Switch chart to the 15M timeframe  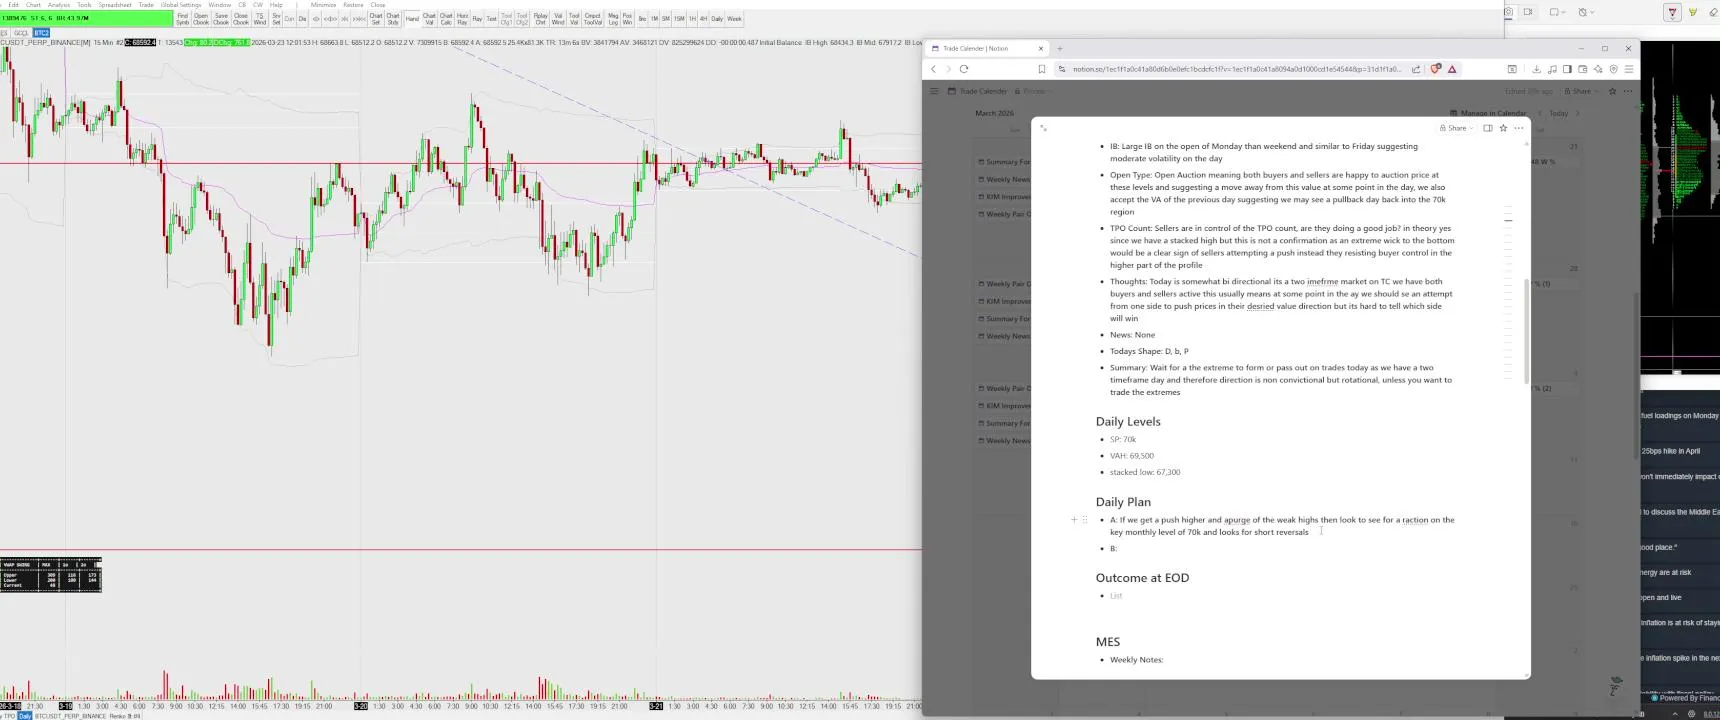coord(679,19)
